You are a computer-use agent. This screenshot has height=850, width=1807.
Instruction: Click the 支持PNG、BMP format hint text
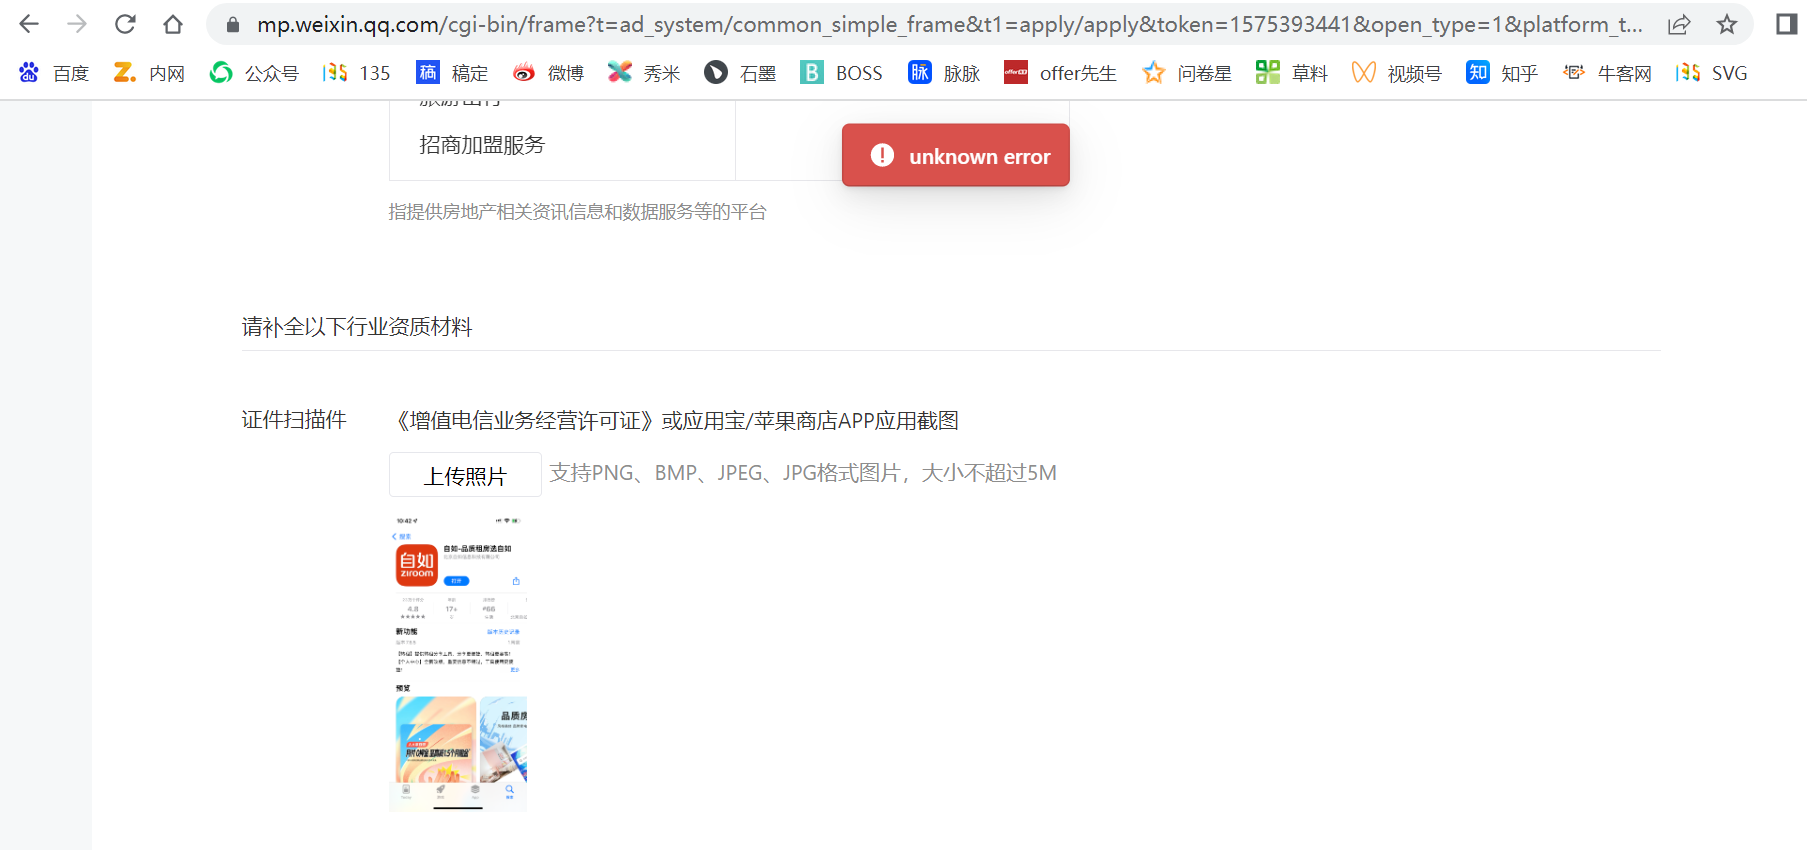pos(803,473)
